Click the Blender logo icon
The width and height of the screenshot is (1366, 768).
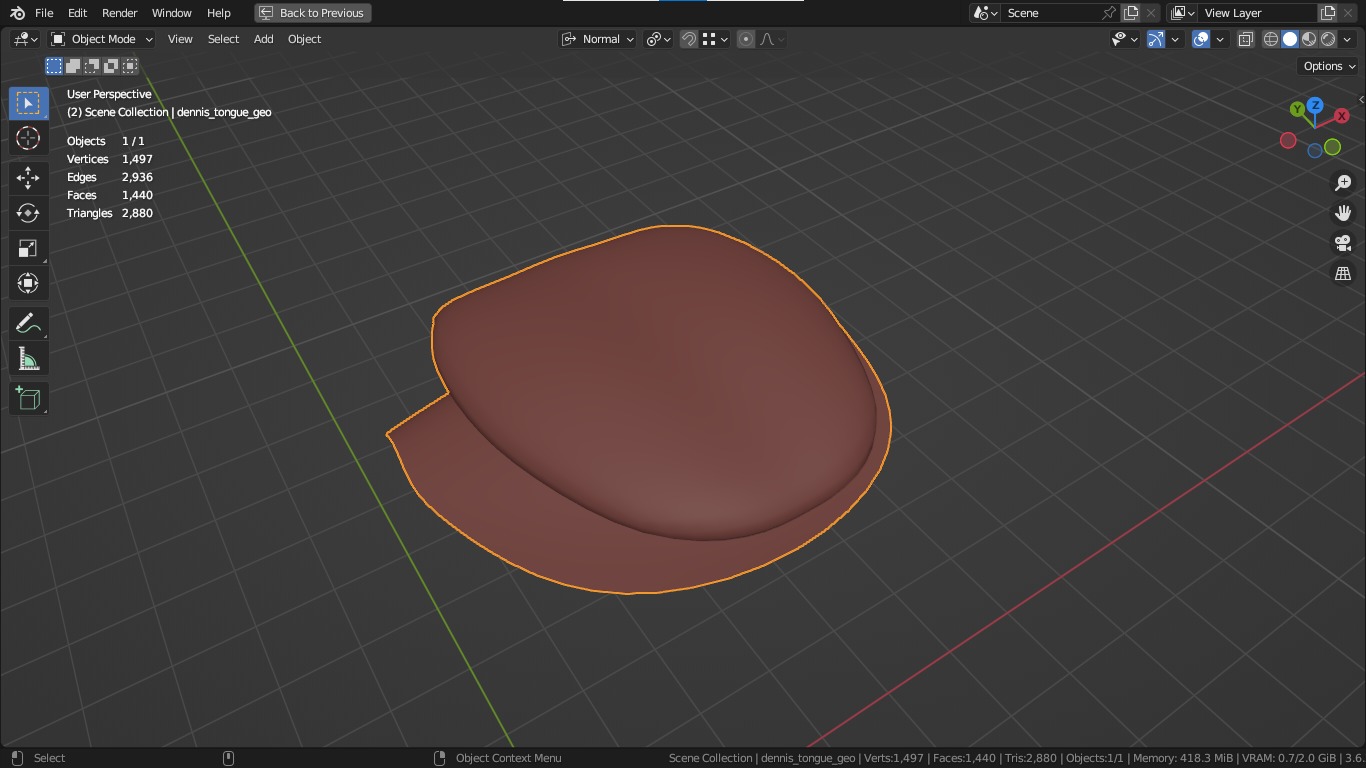(17, 13)
